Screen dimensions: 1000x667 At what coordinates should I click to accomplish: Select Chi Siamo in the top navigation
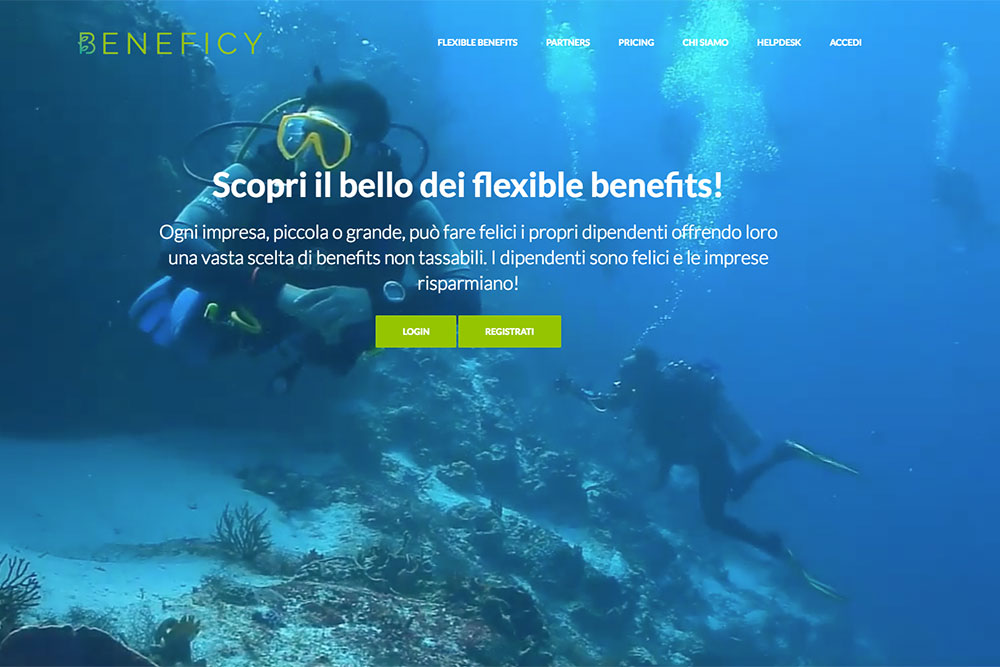coord(705,43)
